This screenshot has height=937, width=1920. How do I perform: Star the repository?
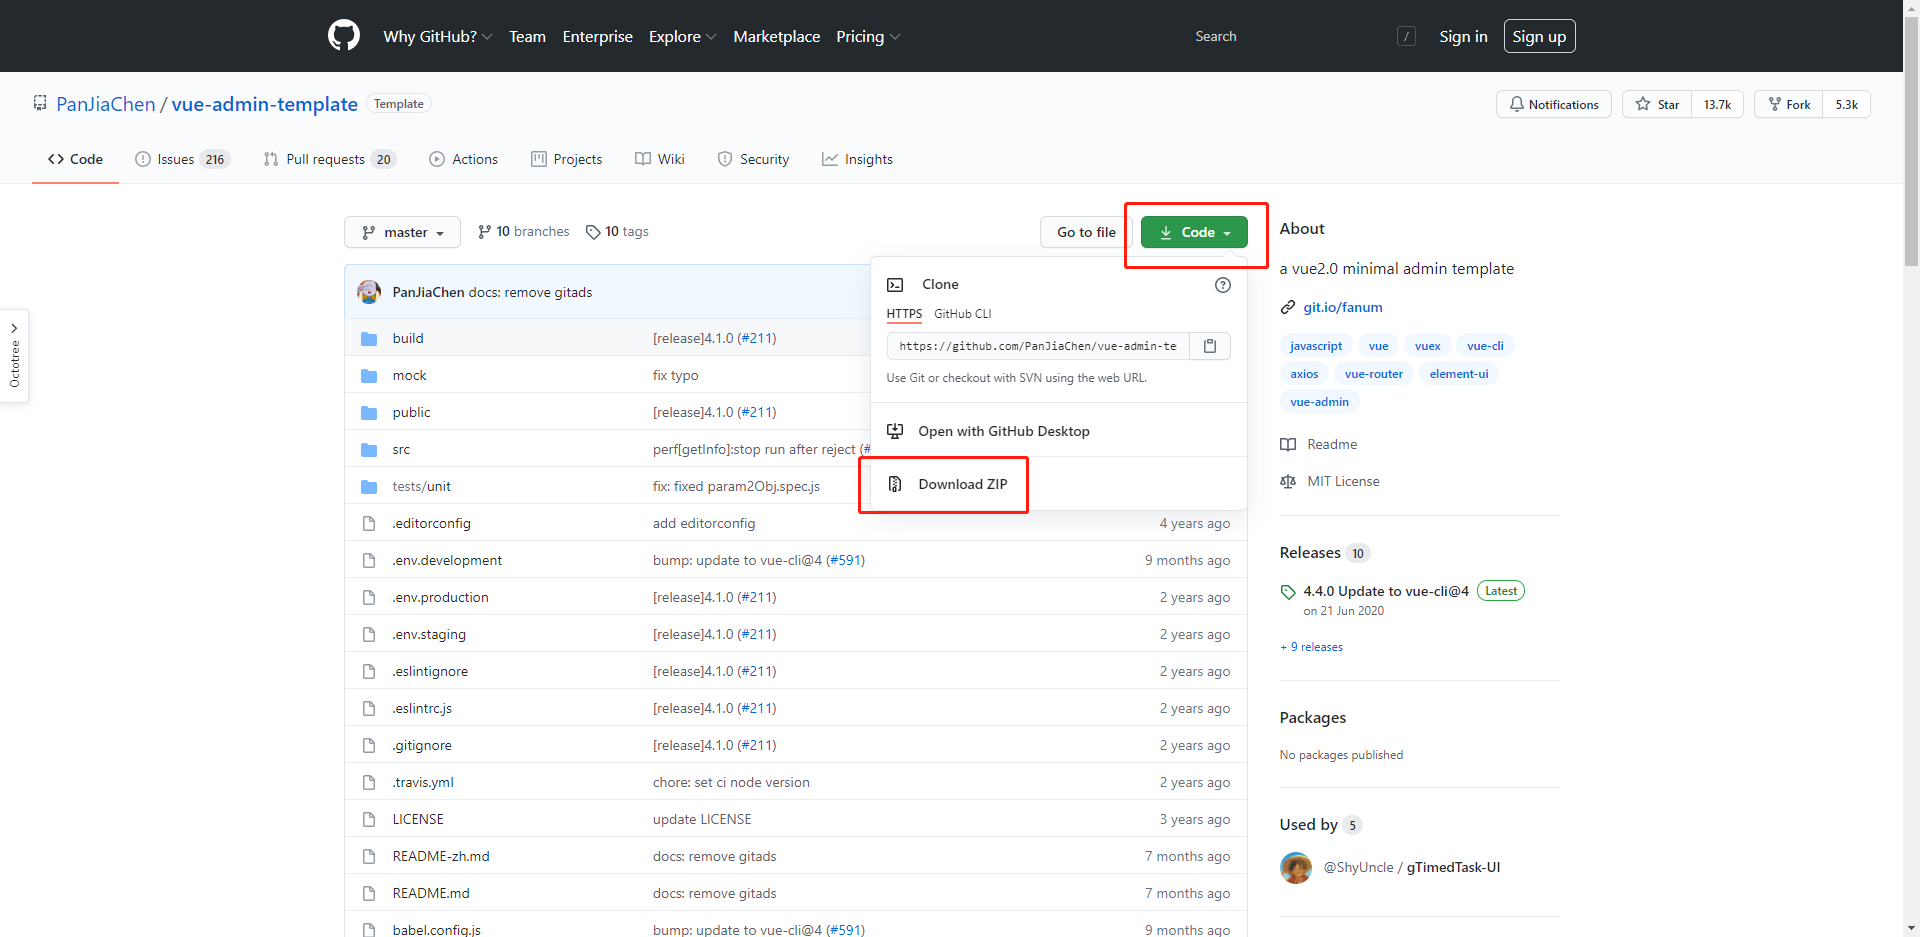click(x=1657, y=104)
